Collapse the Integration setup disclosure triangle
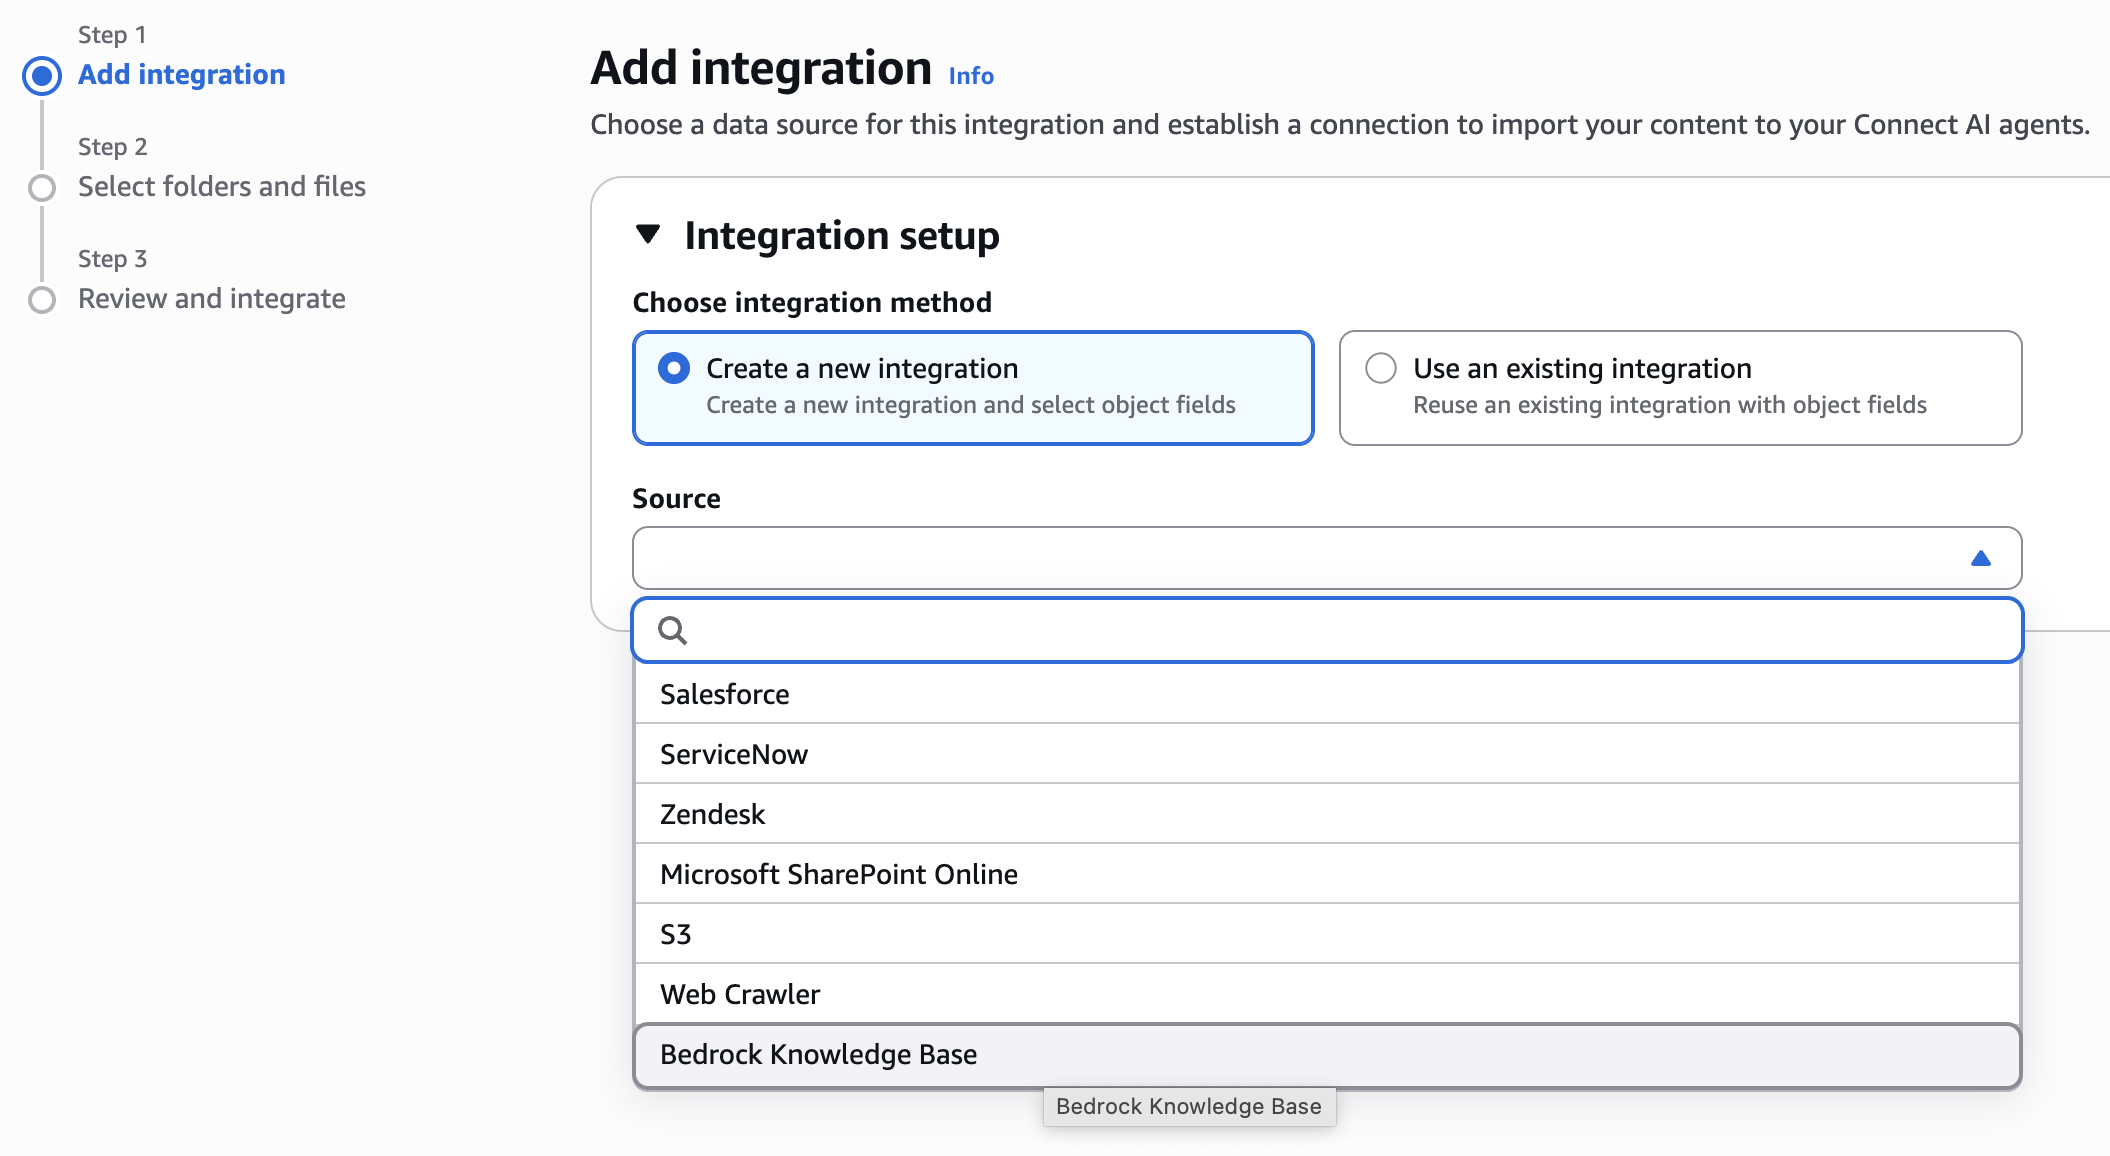2110x1156 pixels. coord(650,234)
